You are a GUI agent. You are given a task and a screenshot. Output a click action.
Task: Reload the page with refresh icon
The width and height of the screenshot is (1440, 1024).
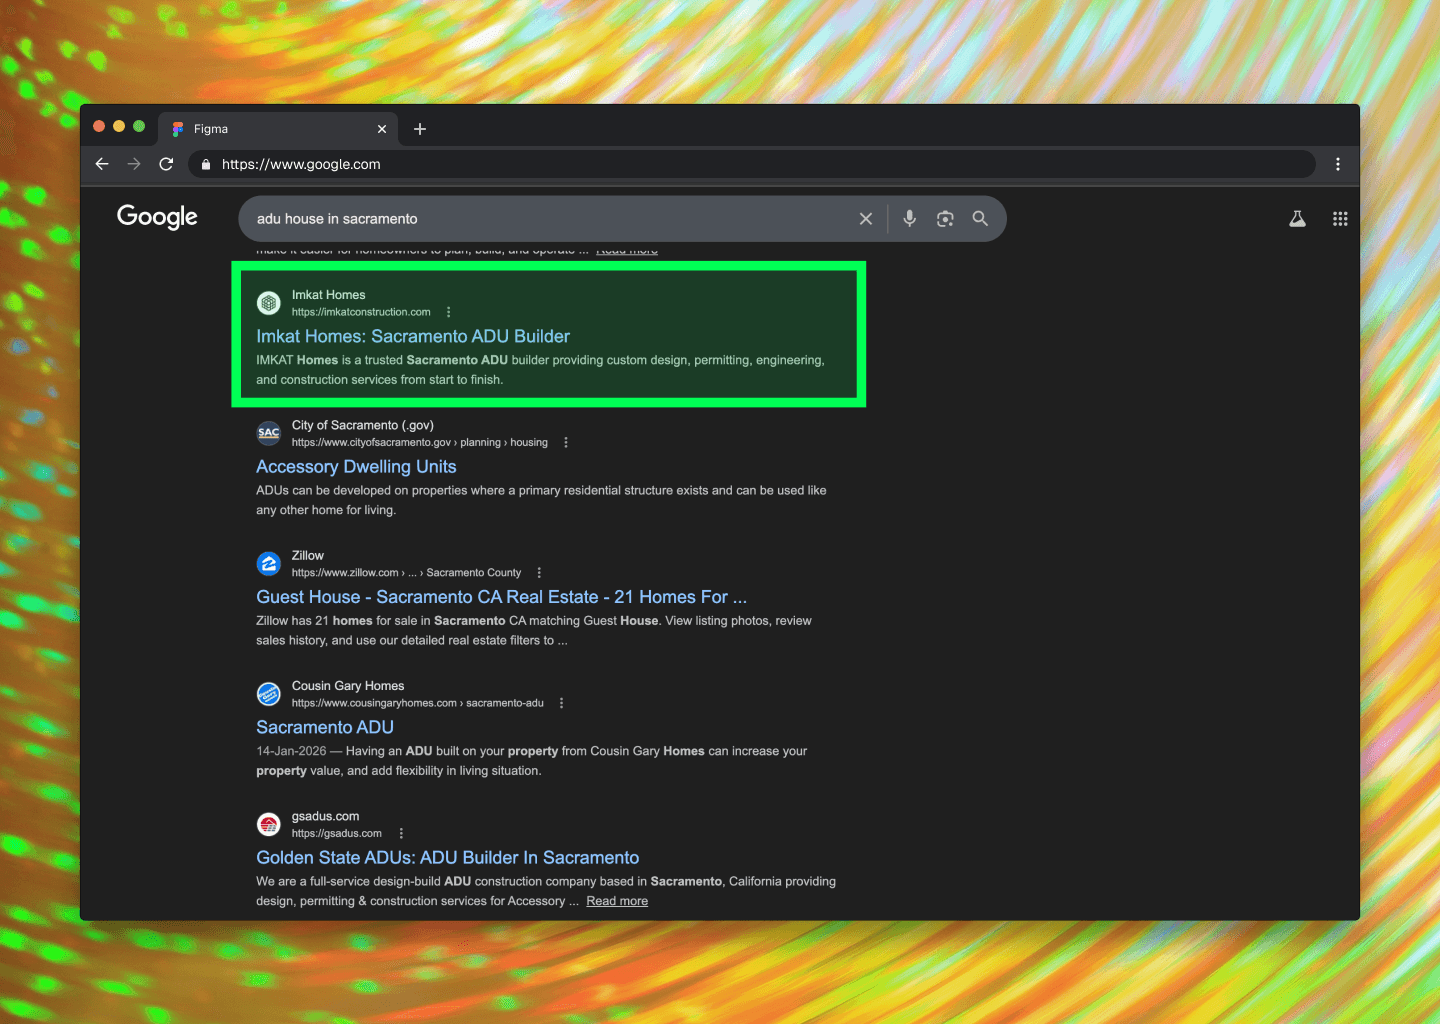point(166,164)
